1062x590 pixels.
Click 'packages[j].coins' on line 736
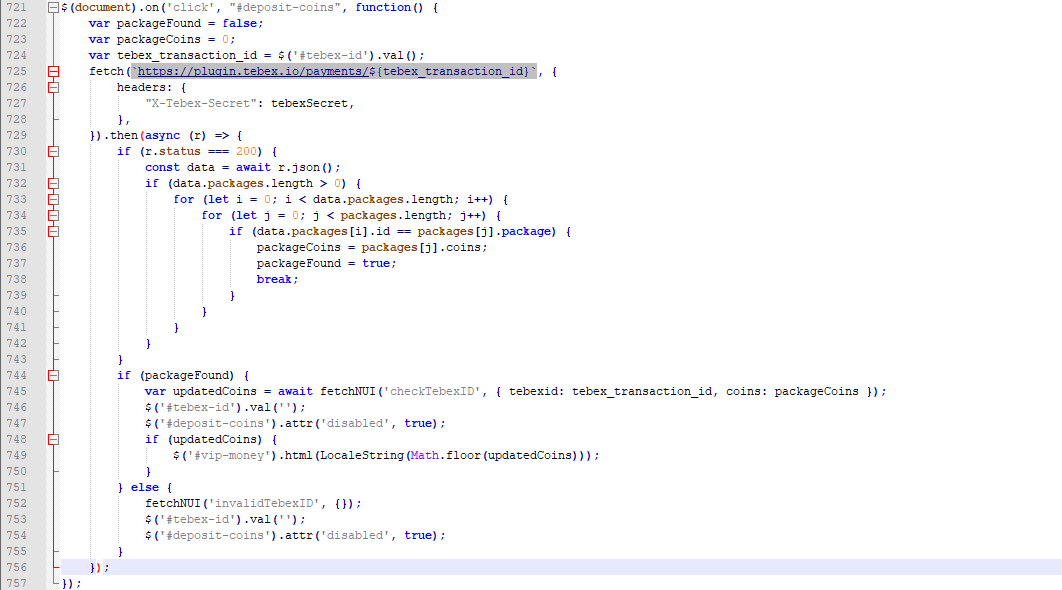click(421, 247)
